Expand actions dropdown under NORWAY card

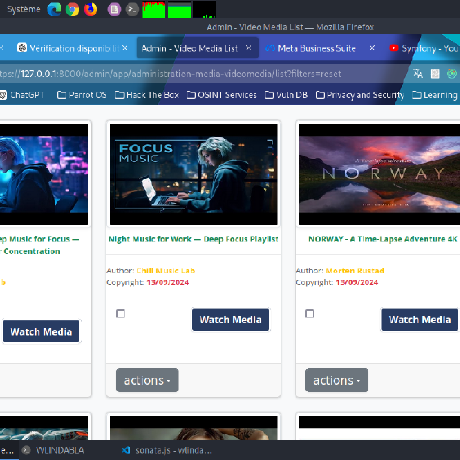point(336,380)
